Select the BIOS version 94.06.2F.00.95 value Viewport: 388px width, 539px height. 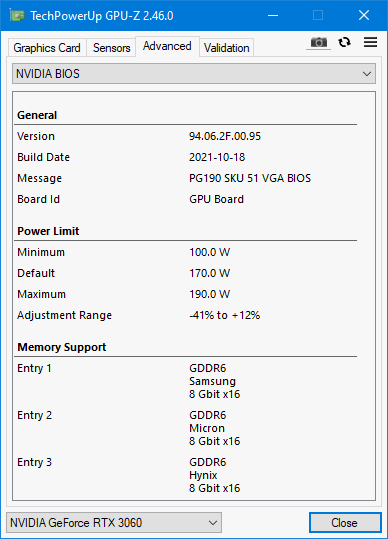(225, 136)
